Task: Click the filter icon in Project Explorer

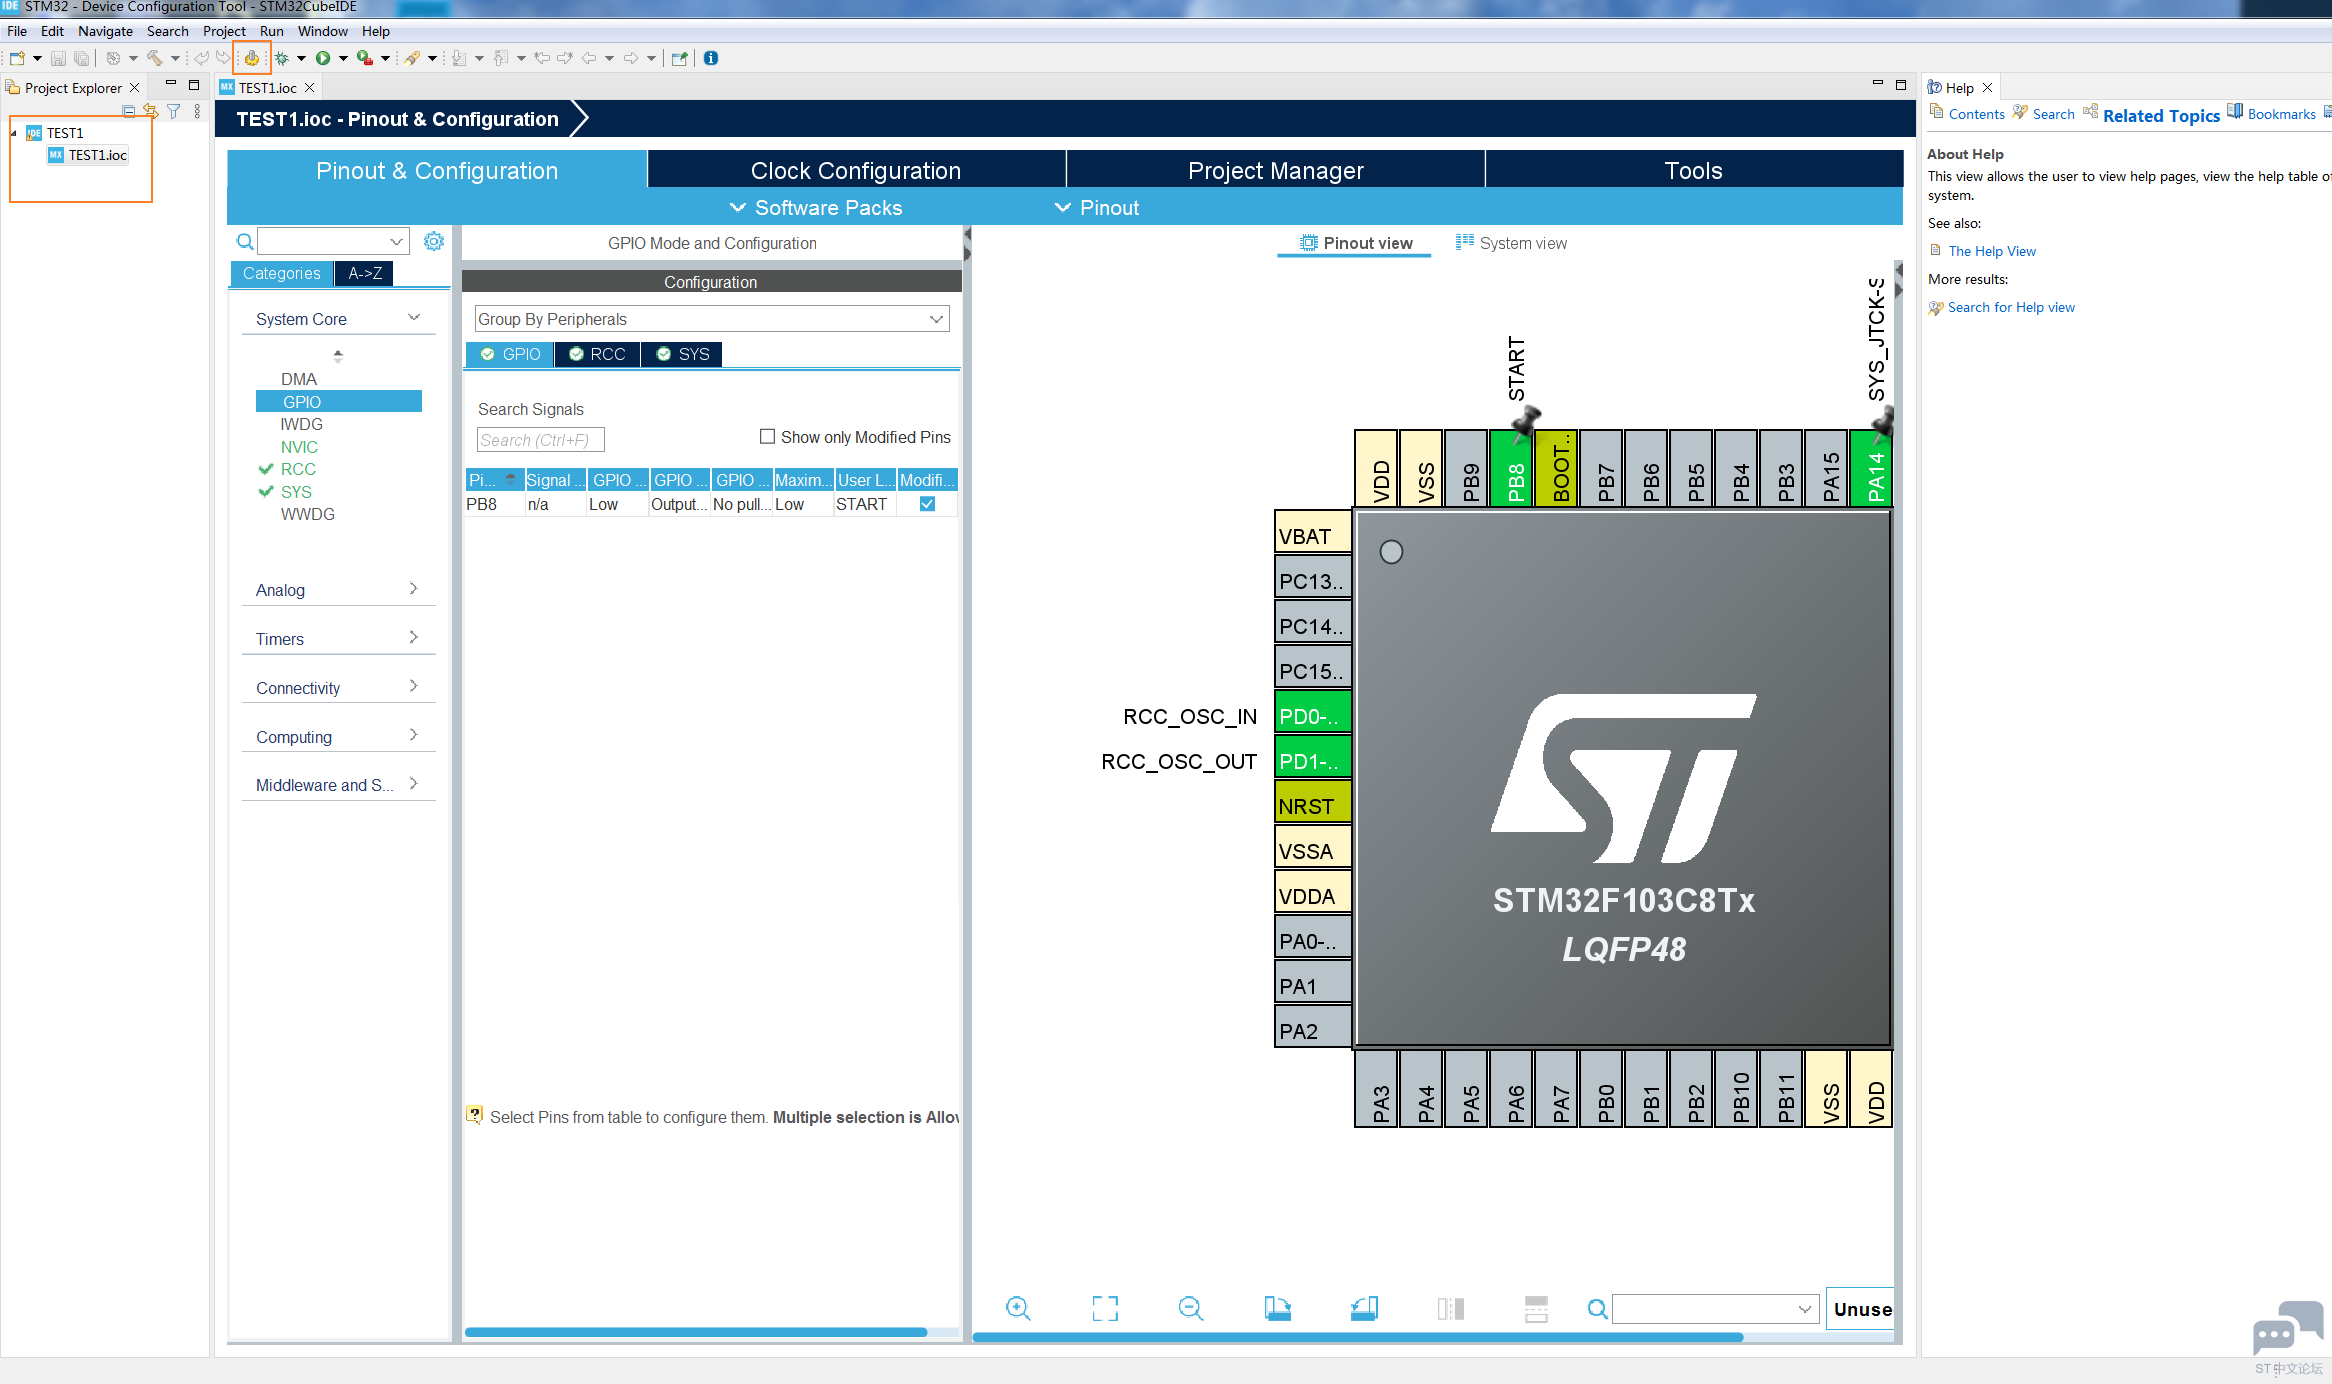Action: point(174,111)
